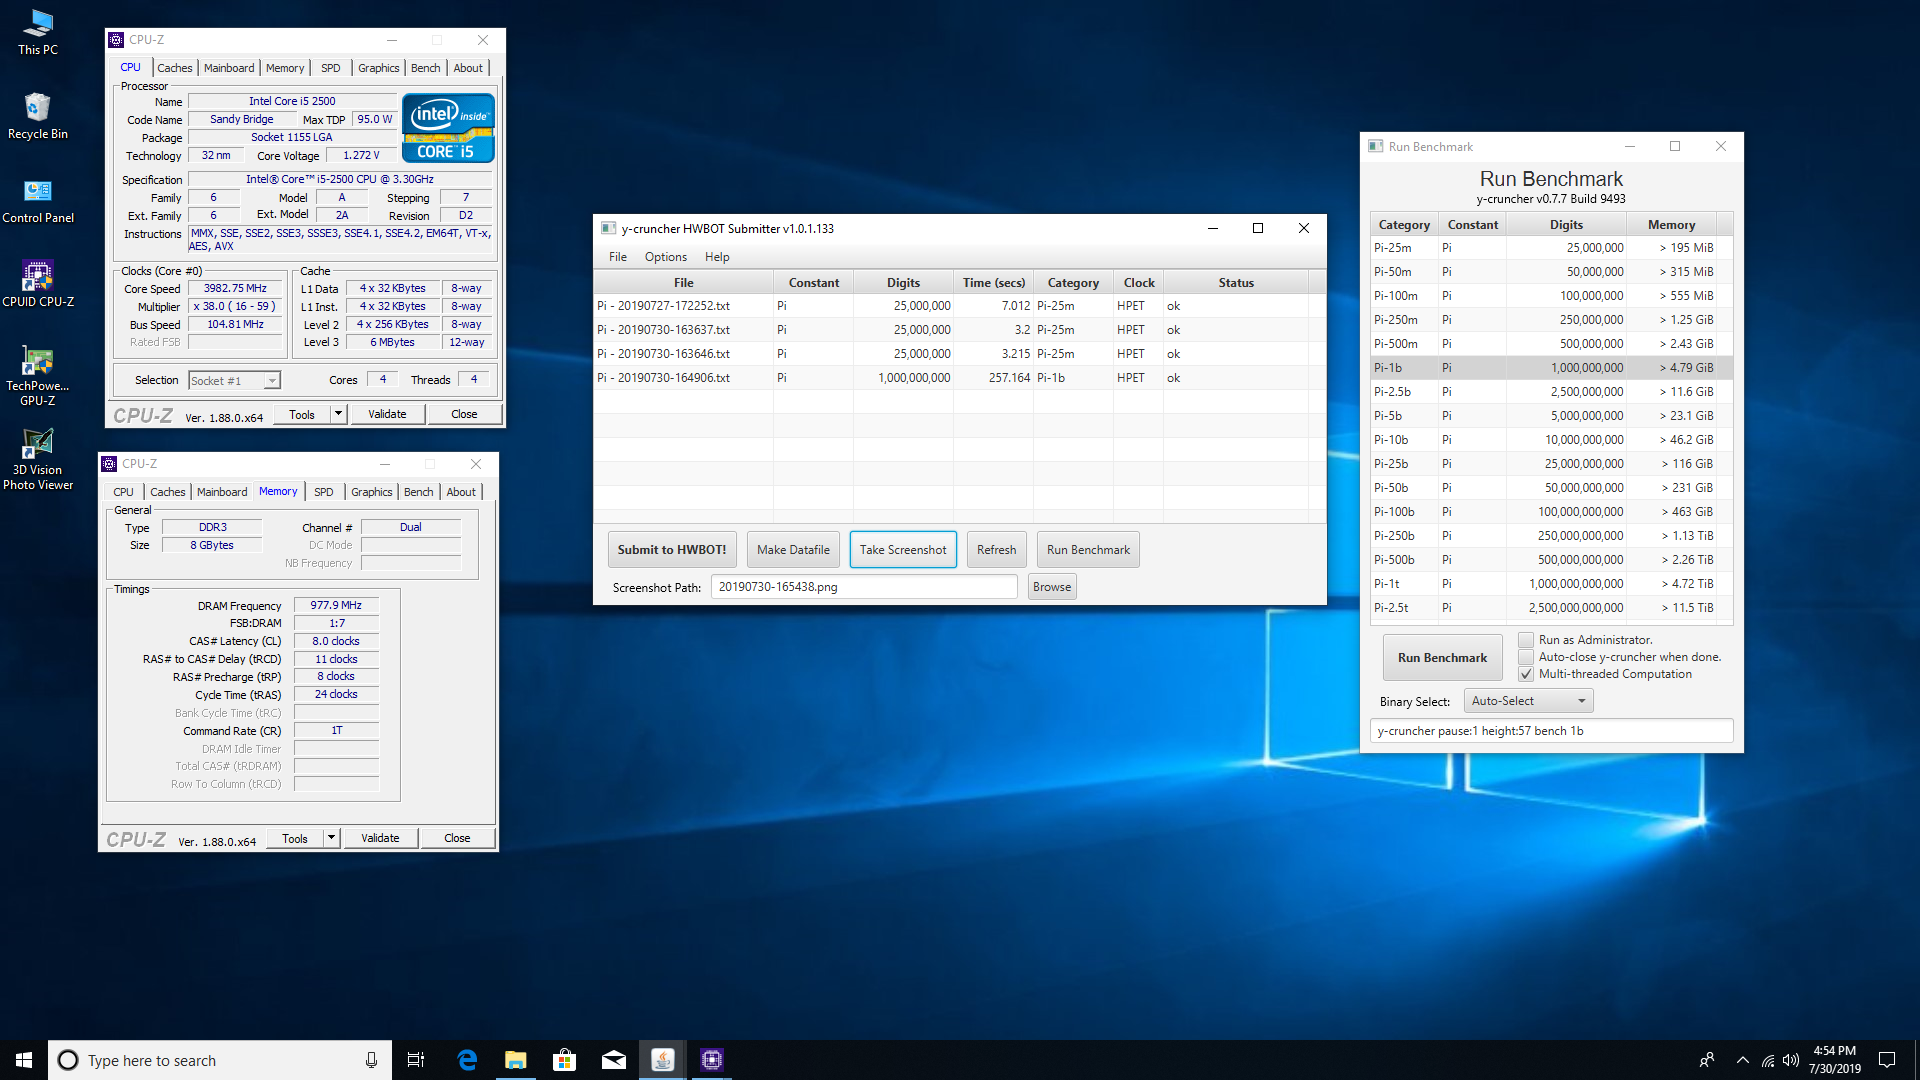Viewport: 1920px width, 1080px height.
Task: Sort benchmark list by Memory column
Action: tap(1671, 225)
